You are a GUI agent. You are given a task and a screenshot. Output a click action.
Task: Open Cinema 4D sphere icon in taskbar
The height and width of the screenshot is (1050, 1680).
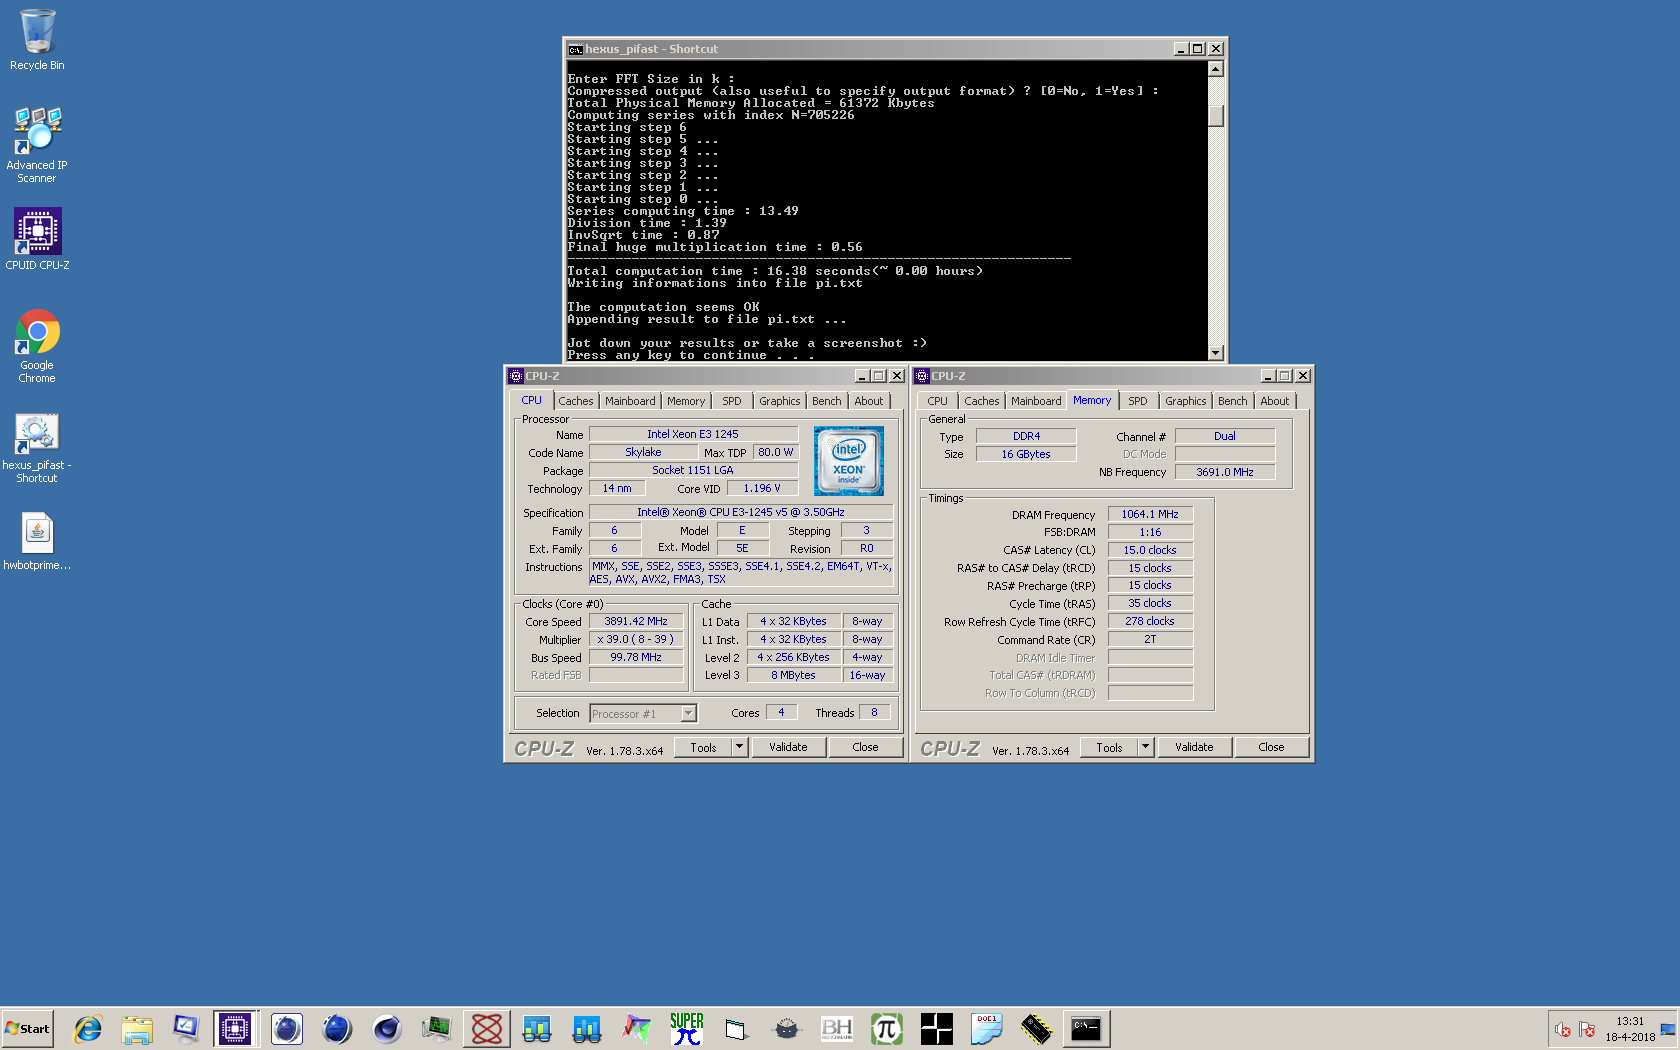tap(387, 1029)
